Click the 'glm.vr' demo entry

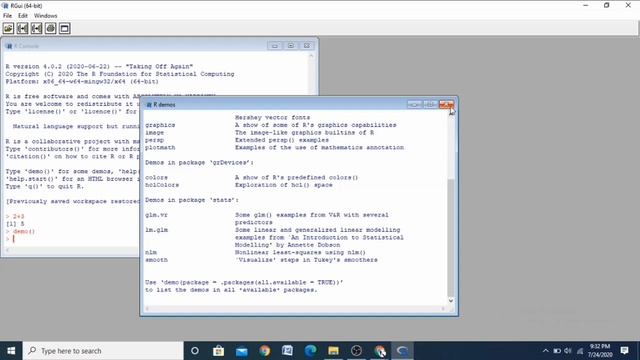(x=156, y=215)
